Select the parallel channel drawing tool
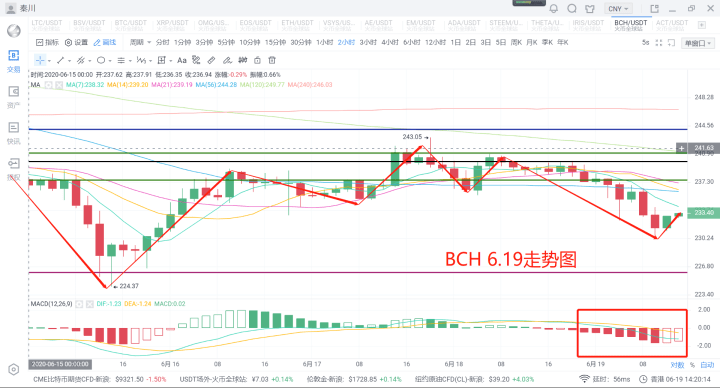Screen dimensions: 720x388 pos(81,60)
